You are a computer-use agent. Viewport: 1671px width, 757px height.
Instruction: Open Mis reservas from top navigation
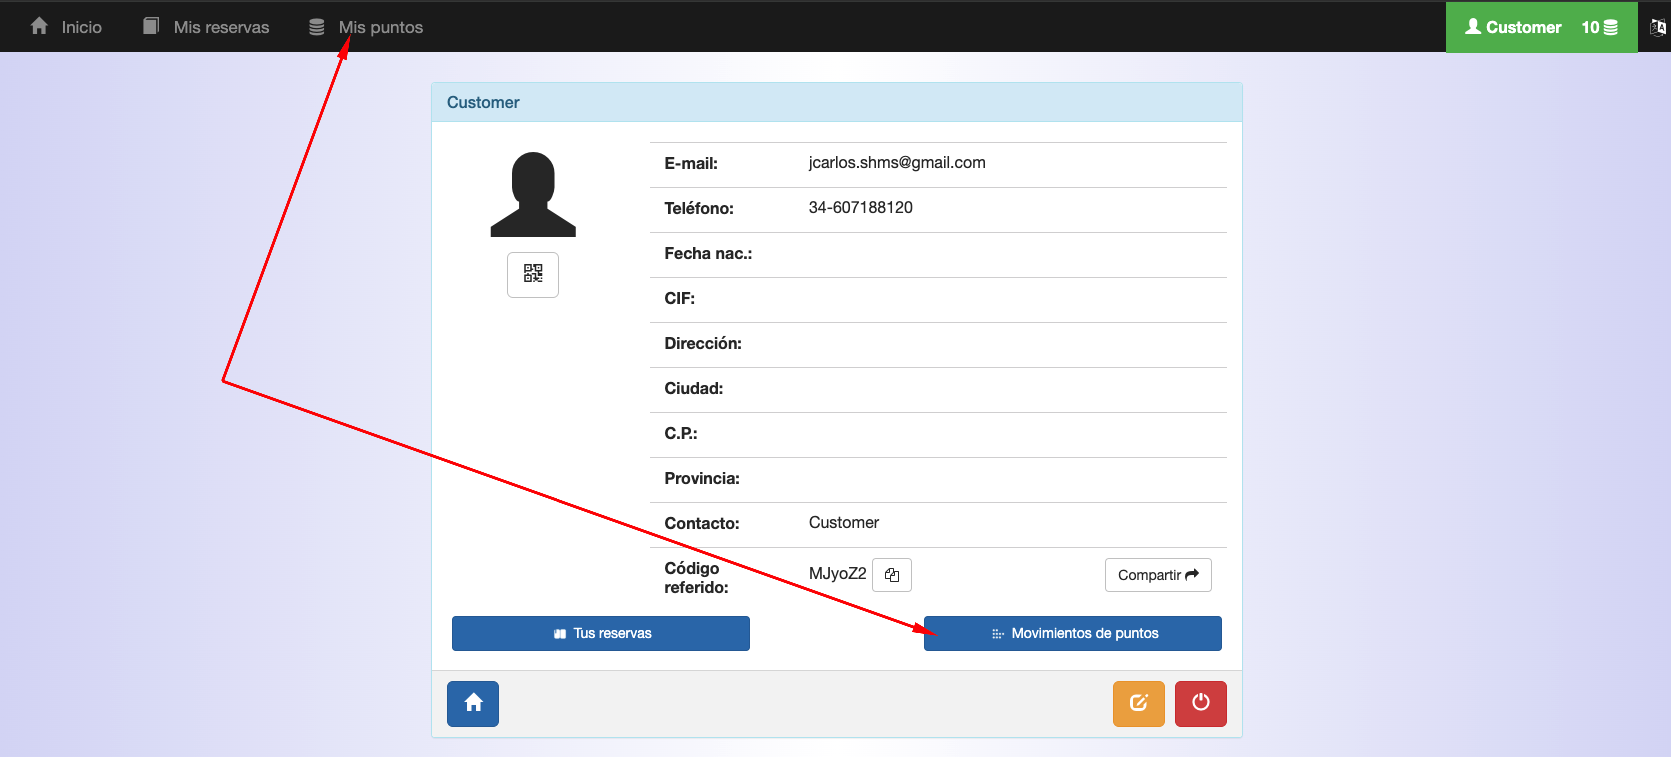pyautogui.click(x=206, y=27)
